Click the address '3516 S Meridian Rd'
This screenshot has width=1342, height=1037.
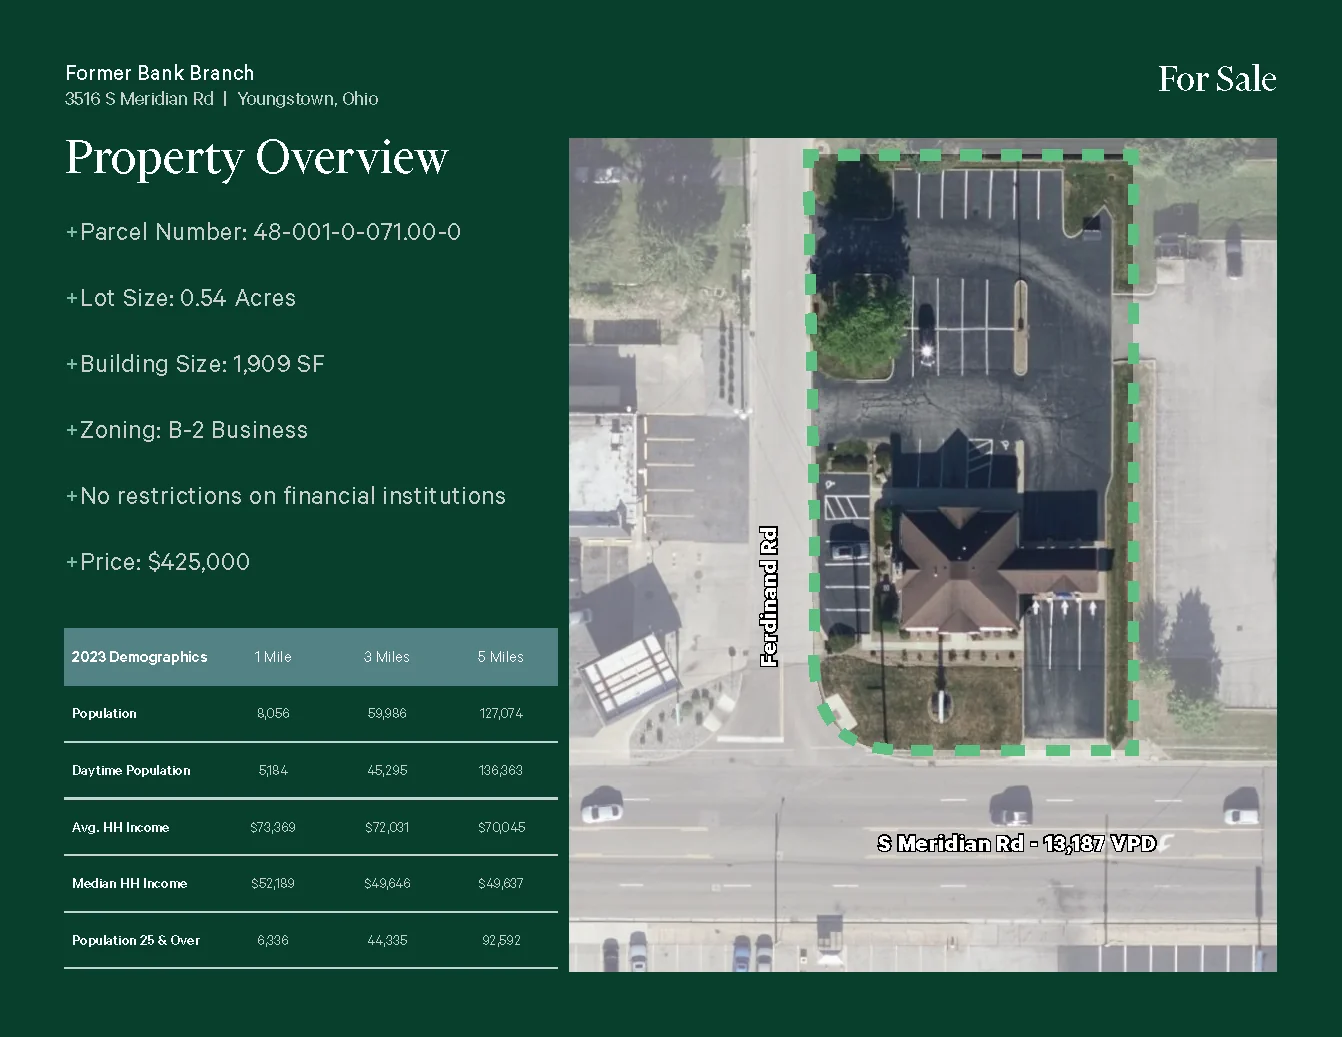click(x=139, y=99)
